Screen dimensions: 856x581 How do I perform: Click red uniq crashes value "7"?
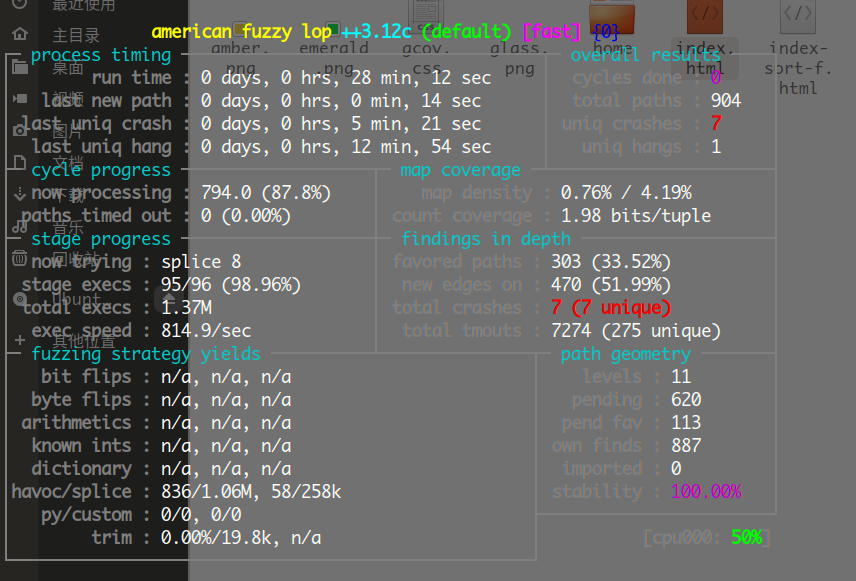[x=716, y=124]
